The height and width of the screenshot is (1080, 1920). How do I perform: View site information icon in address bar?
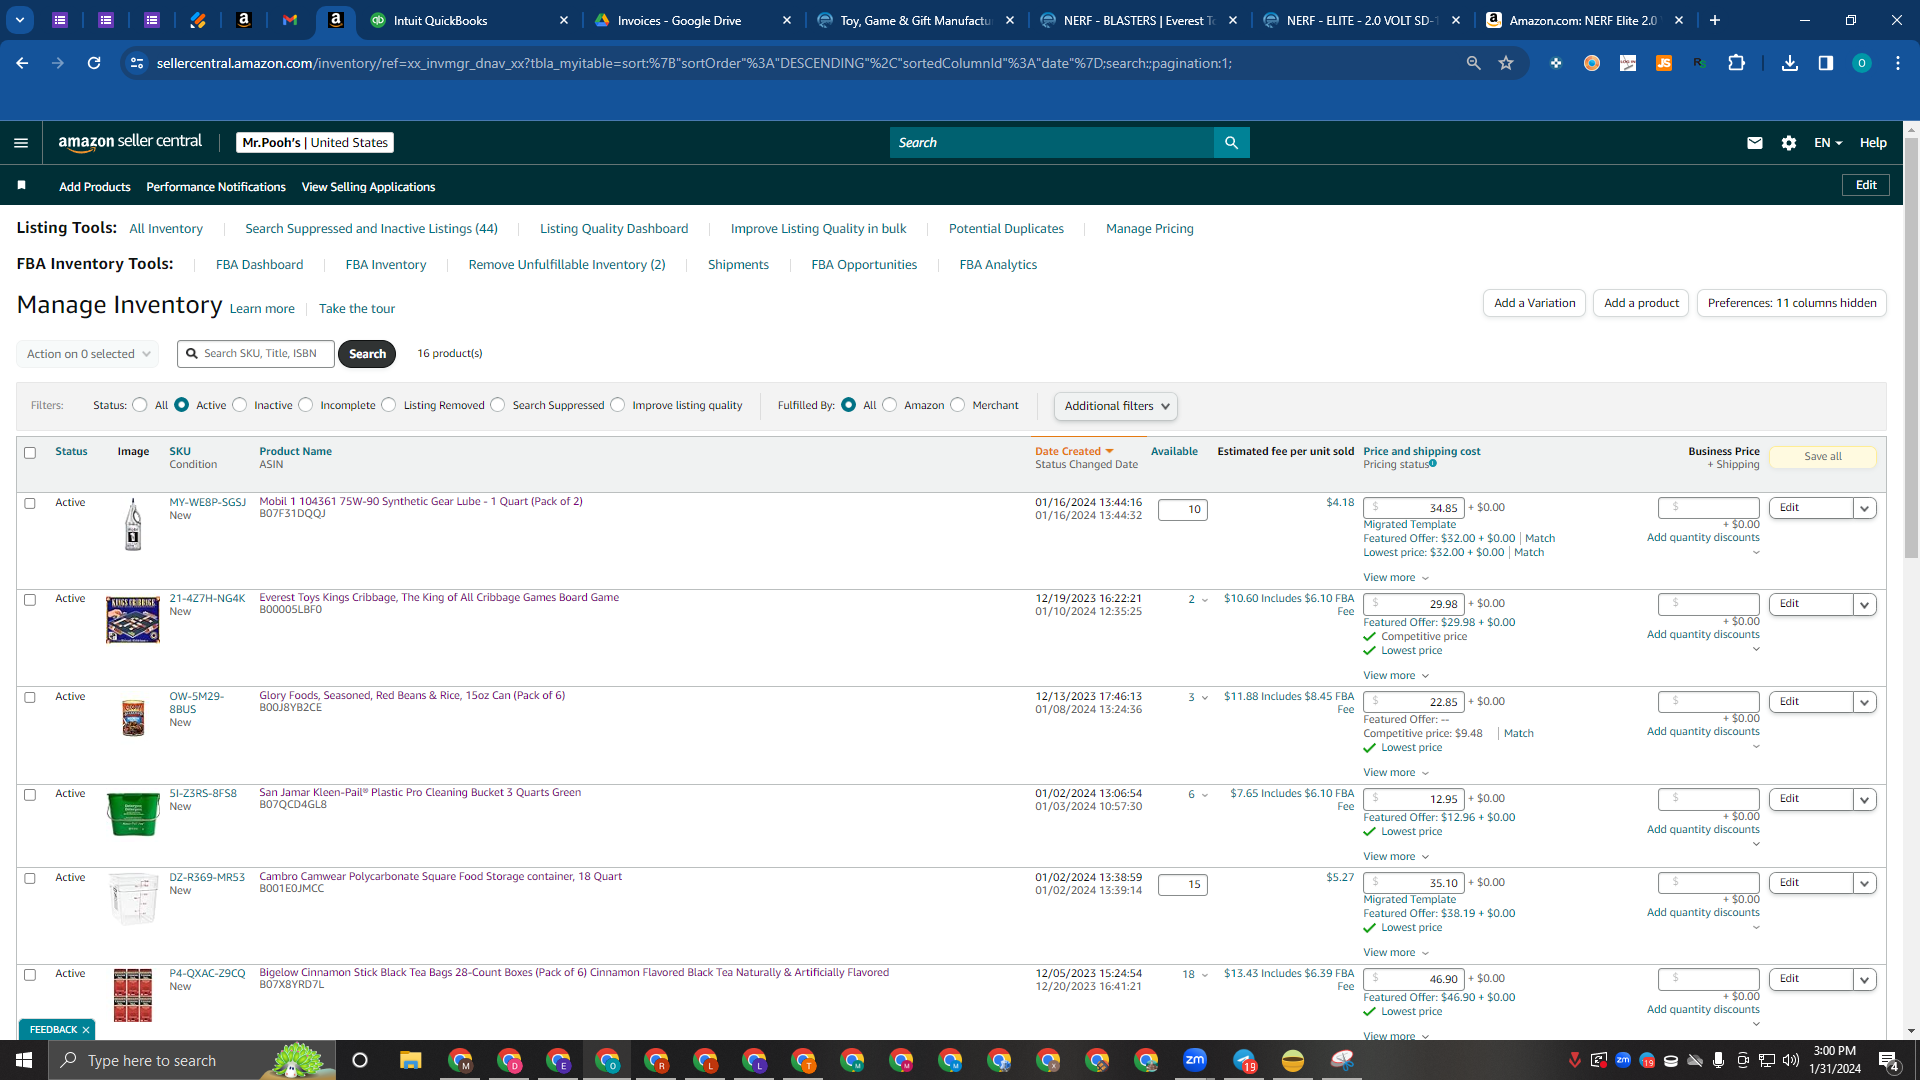click(x=137, y=63)
